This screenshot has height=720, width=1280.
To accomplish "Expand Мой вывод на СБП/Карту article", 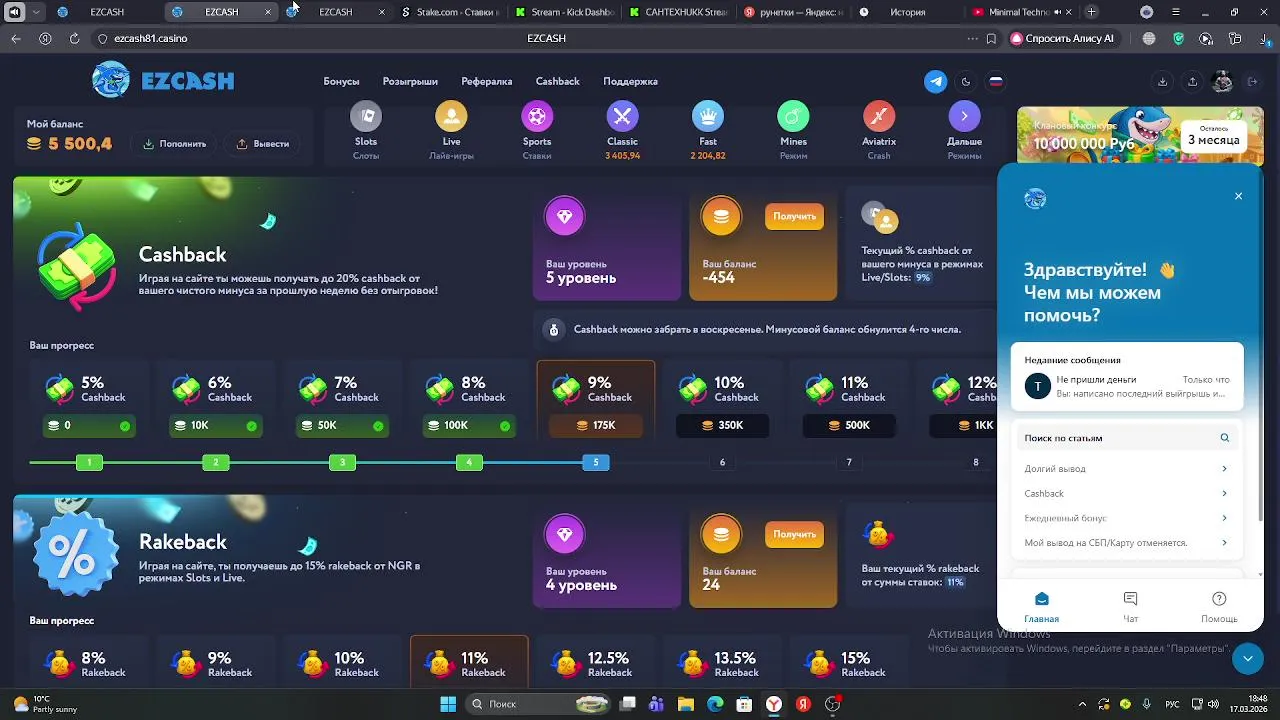I will pos(1127,543).
